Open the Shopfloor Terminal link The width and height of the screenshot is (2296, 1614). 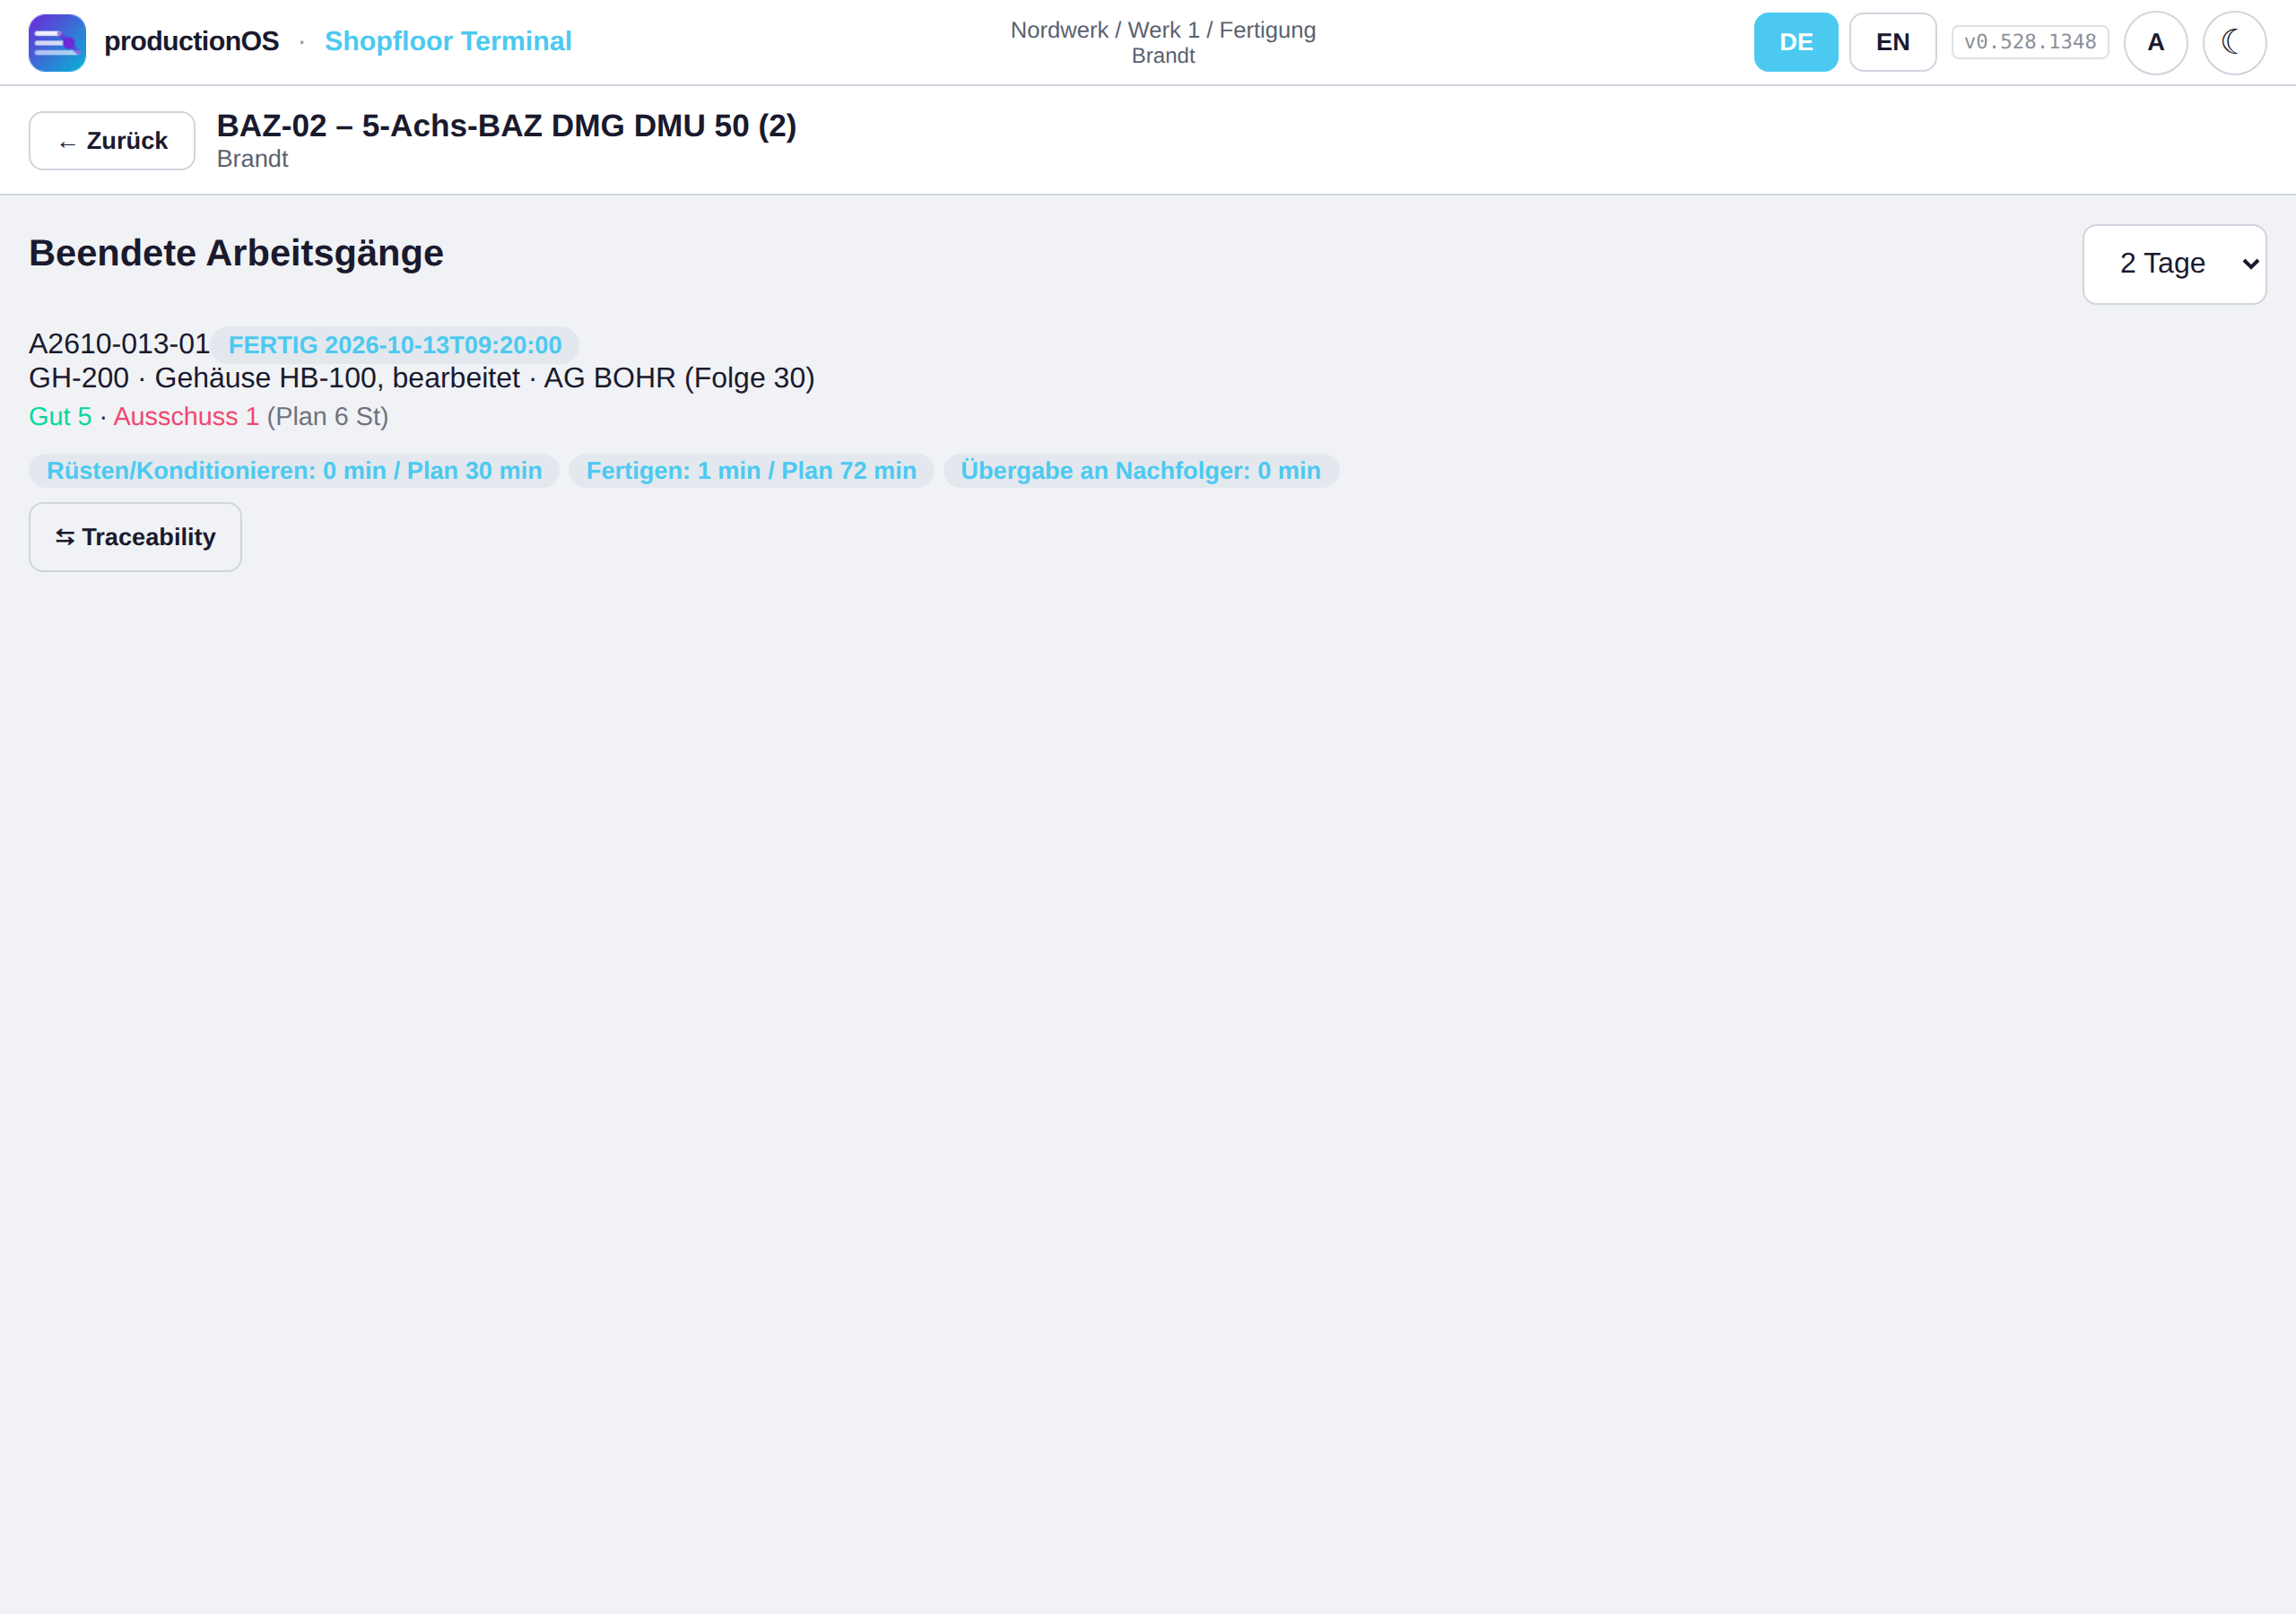[448, 41]
